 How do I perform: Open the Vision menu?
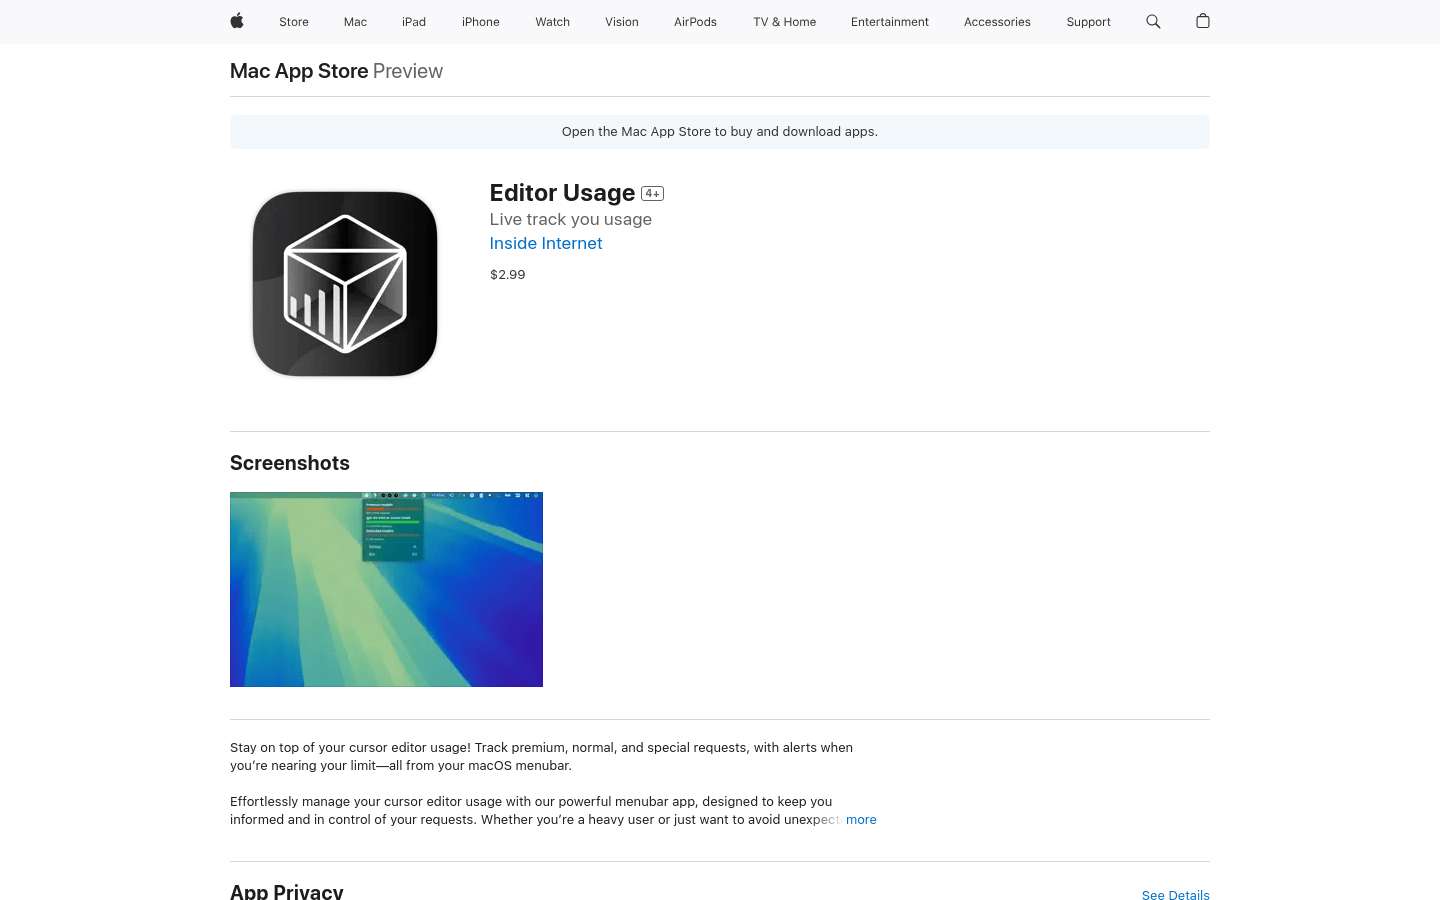pos(622,22)
